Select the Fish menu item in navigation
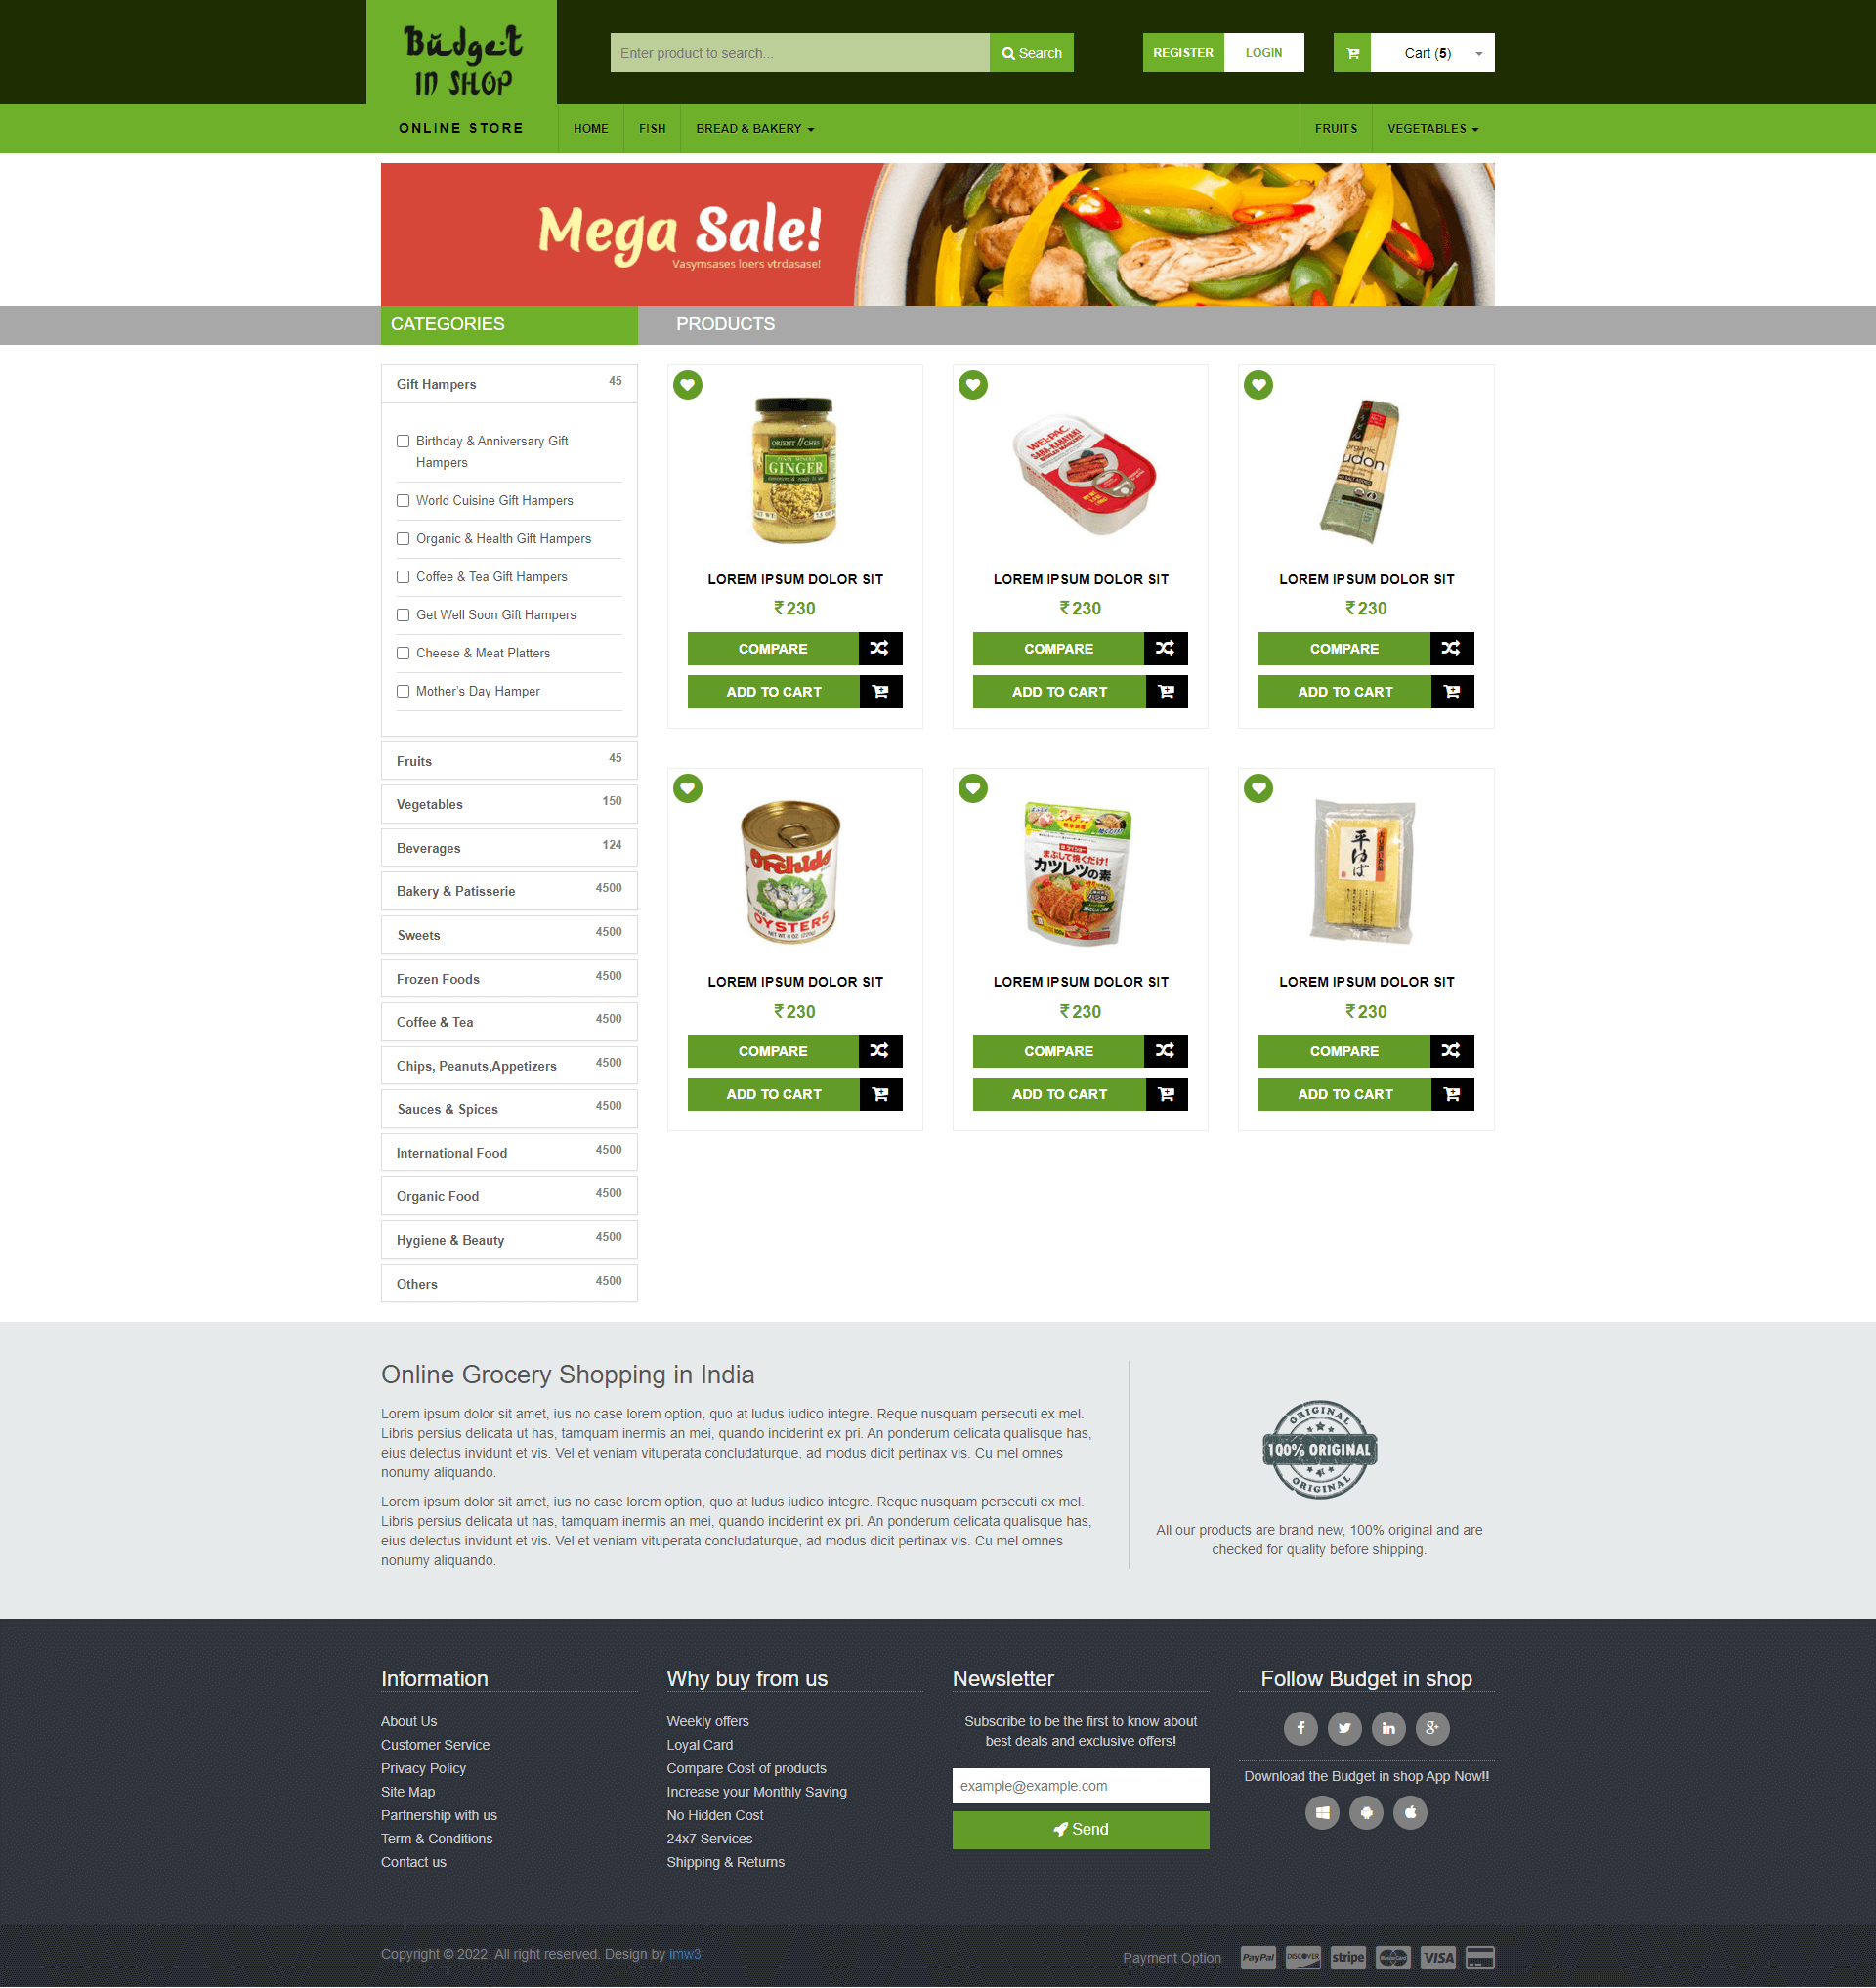Viewport: 1876px width, 1988px height. click(653, 127)
